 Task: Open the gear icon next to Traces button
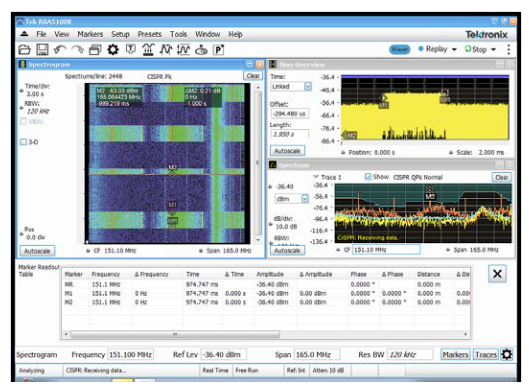click(507, 354)
